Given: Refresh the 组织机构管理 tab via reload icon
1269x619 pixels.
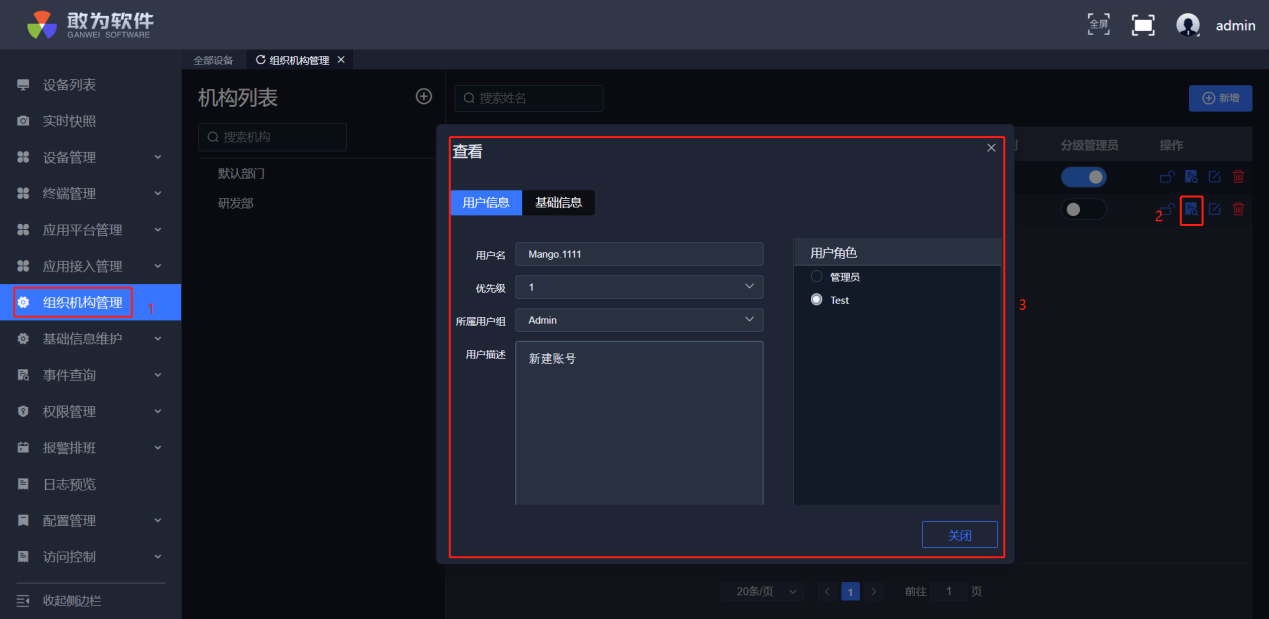Looking at the screenshot, I should coord(261,60).
